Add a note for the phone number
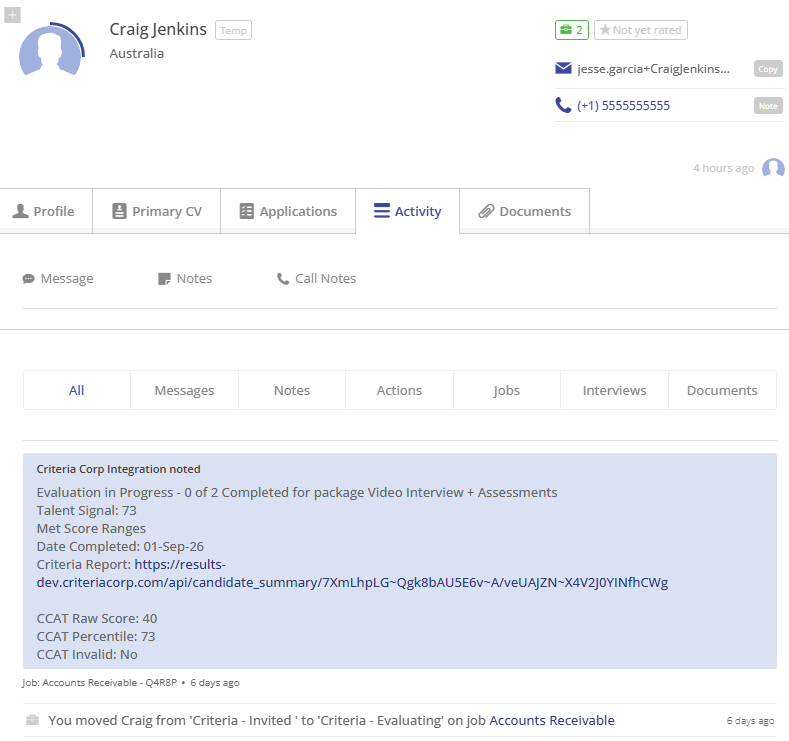This screenshot has height=741, width=789. [x=768, y=106]
